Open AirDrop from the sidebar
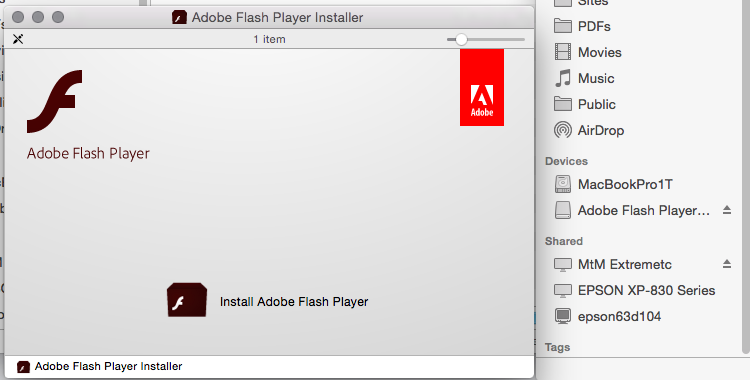Image resolution: width=750 pixels, height=380 pixels. (x=589, y=130)
